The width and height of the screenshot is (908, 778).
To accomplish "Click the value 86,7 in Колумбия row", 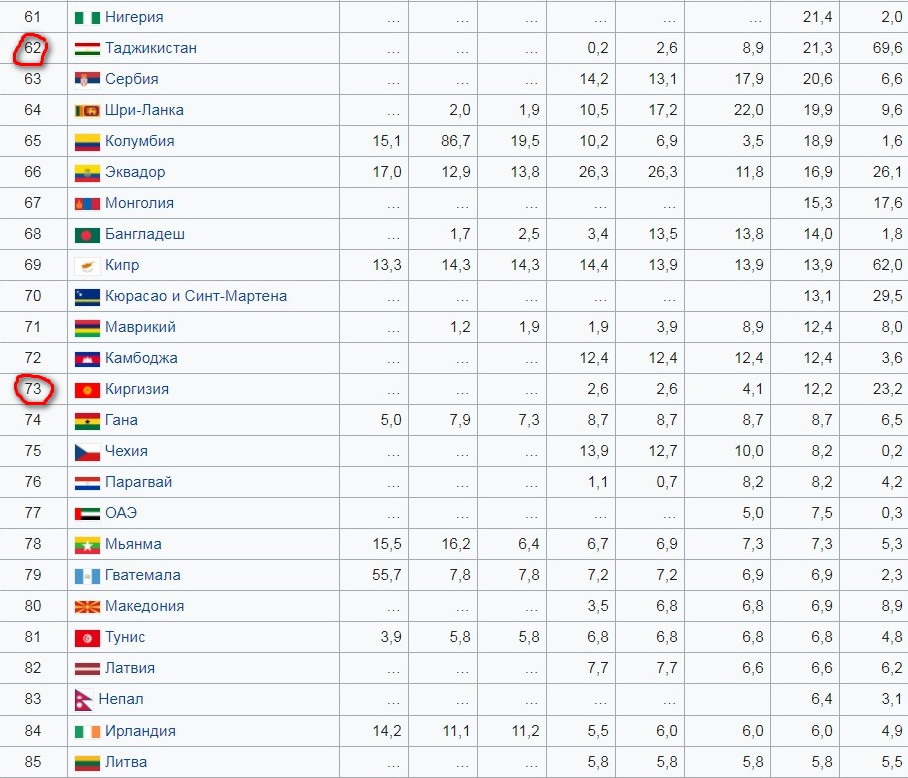I will [x=455, y=141].
